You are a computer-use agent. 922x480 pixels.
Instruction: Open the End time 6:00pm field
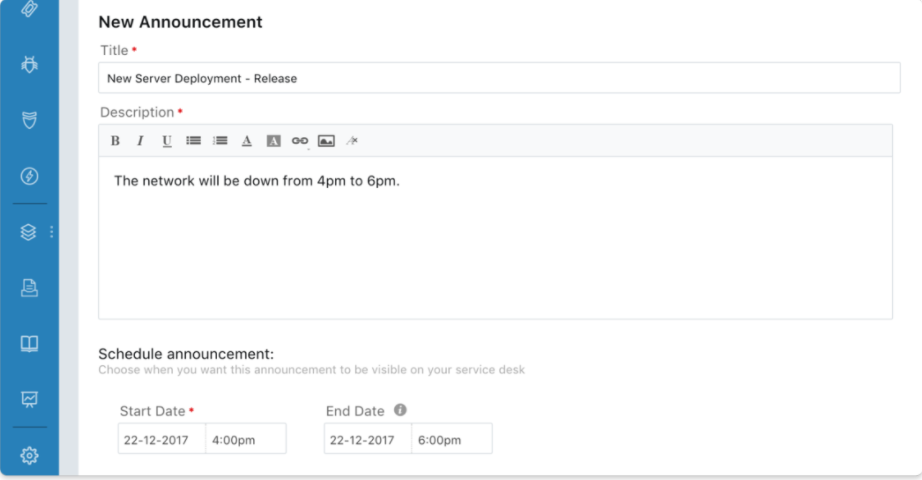point(452,439)
